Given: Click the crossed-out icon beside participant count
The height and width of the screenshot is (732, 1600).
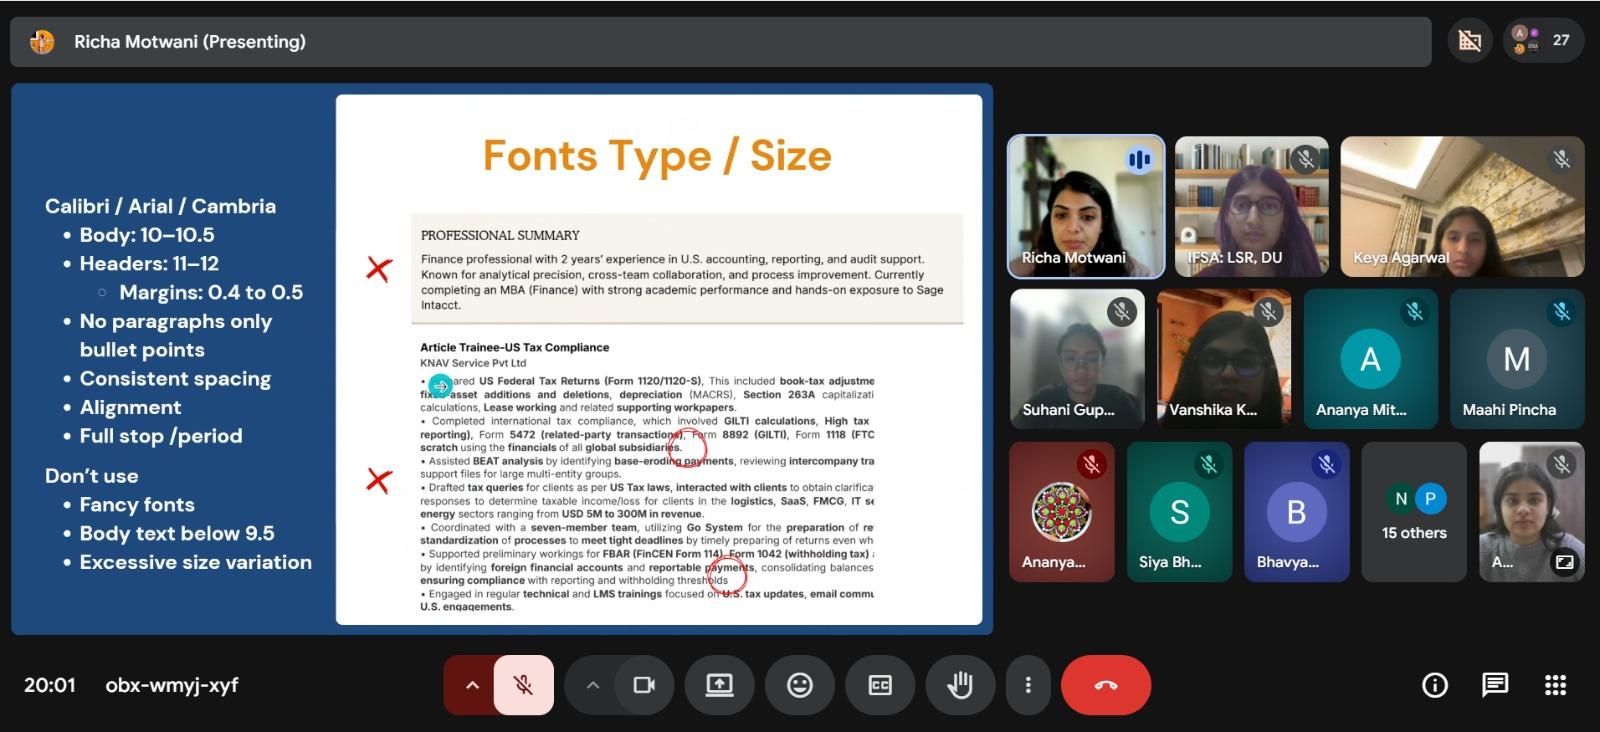Looking at the screenshot, I should pyautogui.click(x=1469, y=41).
